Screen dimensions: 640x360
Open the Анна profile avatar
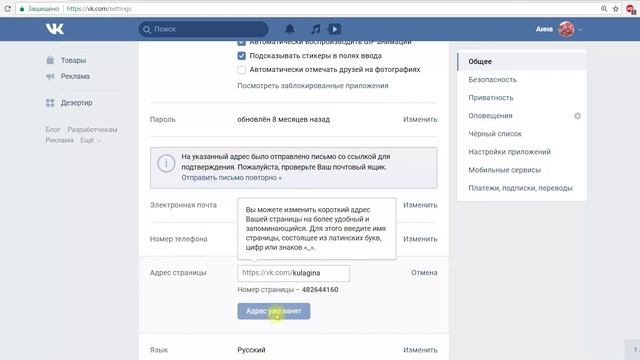tap(566, 29)
